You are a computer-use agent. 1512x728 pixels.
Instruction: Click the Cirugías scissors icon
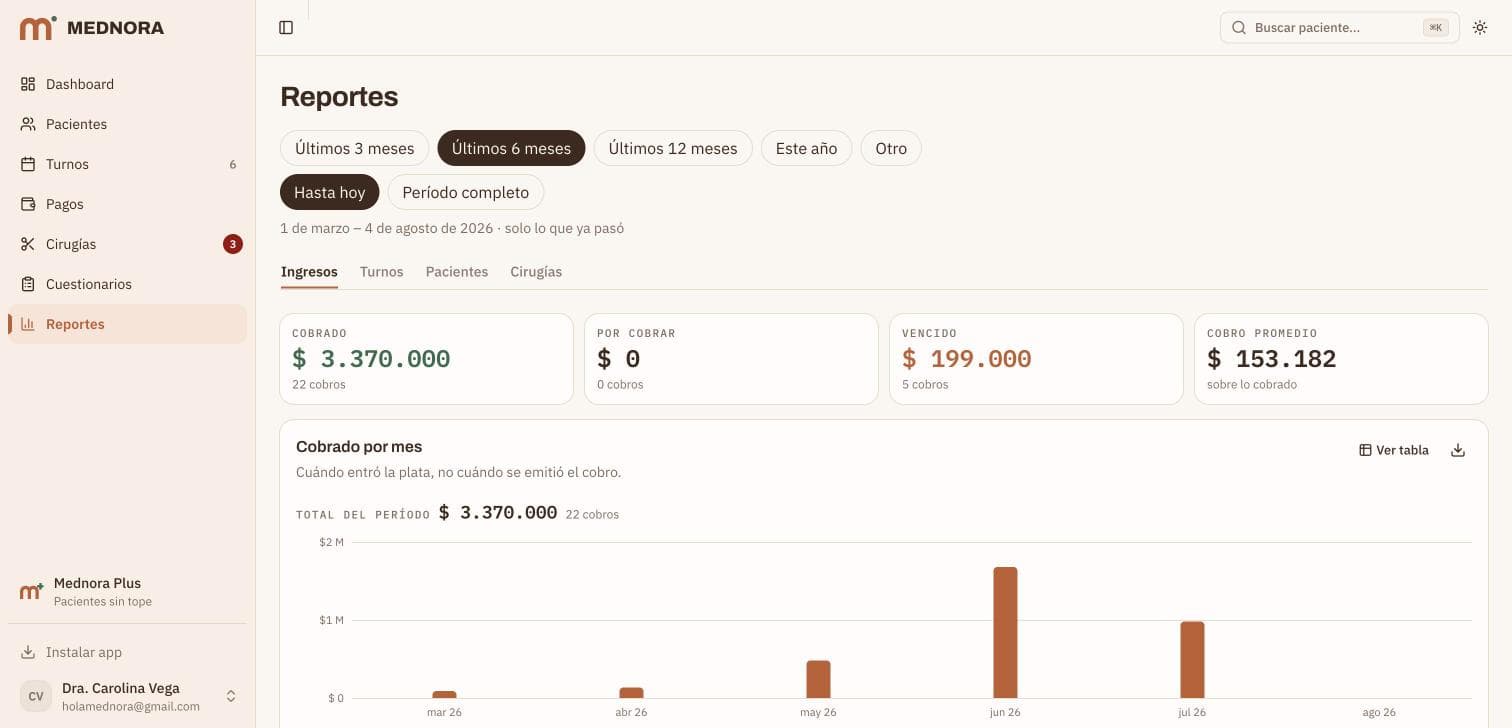click(x=28, y=244)
